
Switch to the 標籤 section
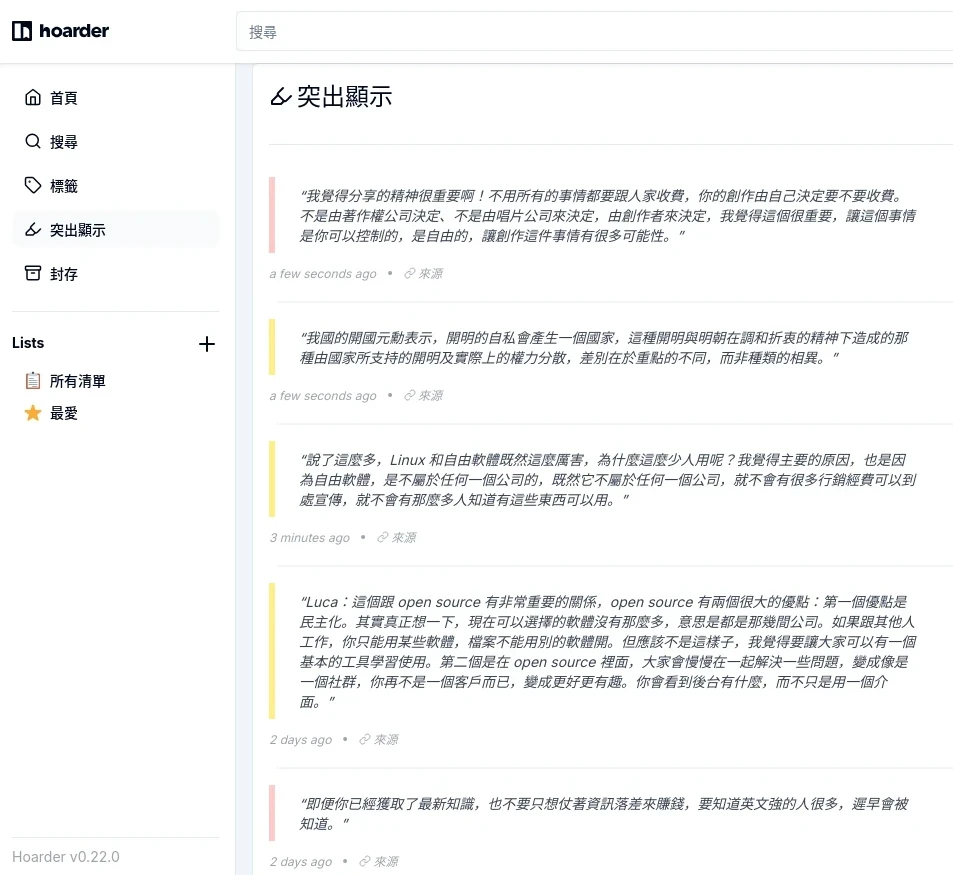point(62,185)
